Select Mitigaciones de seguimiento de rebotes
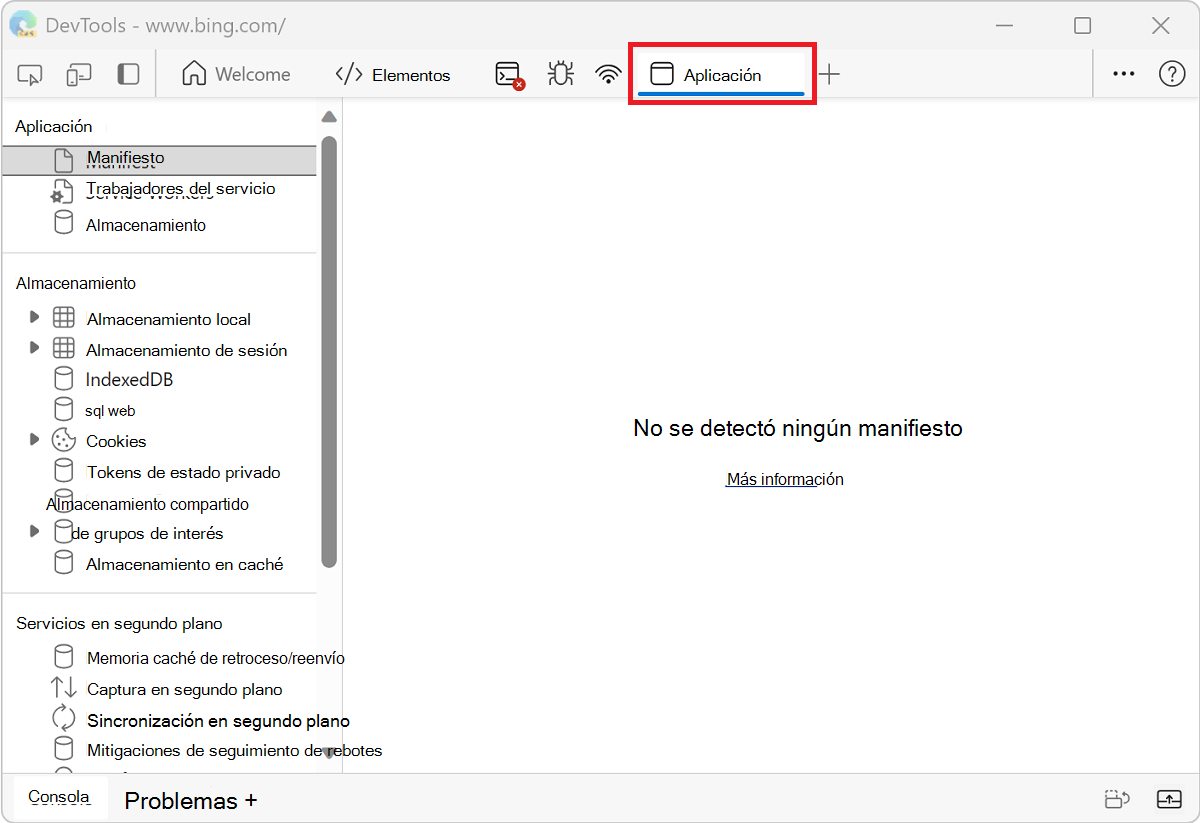1200x823 pixels. [234, 750]
